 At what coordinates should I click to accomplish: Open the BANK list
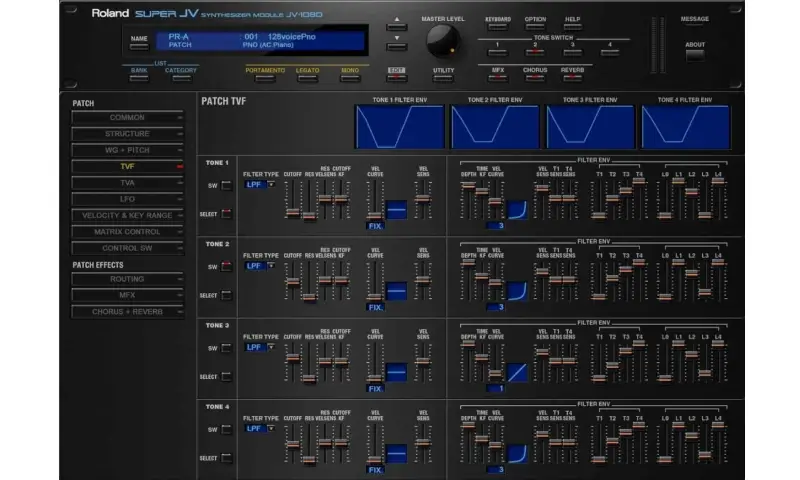click(139, 78)
